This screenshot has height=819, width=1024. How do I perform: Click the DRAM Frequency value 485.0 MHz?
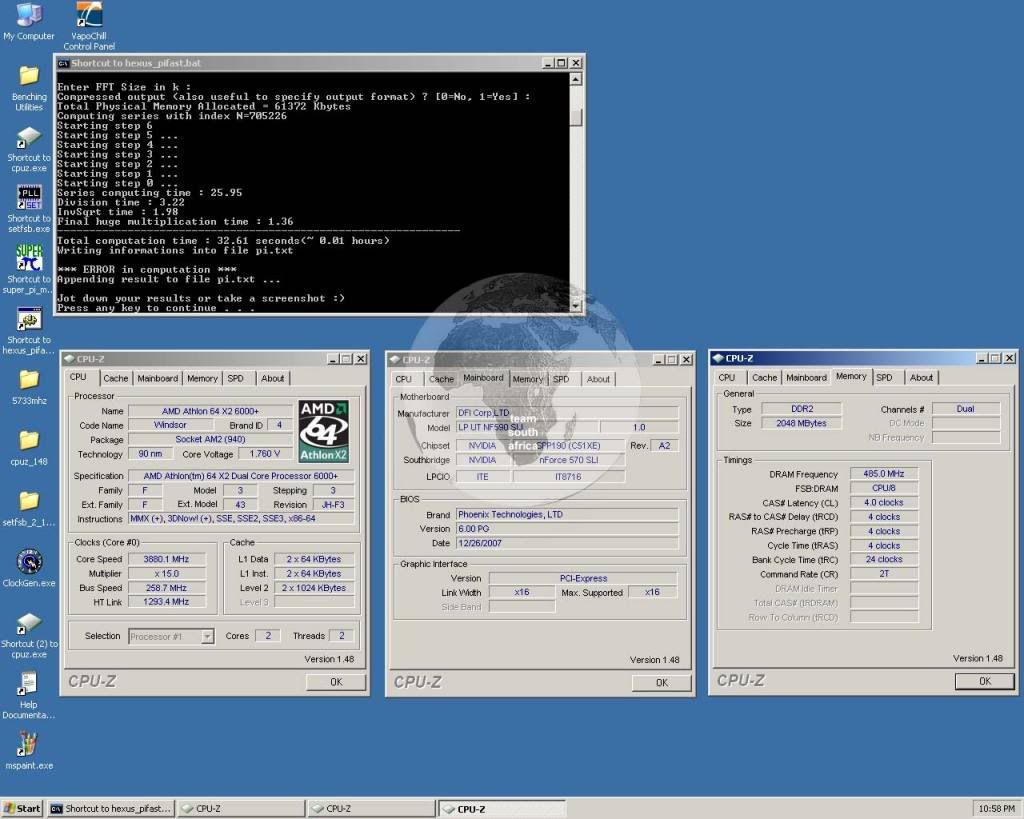pos(884,474)
